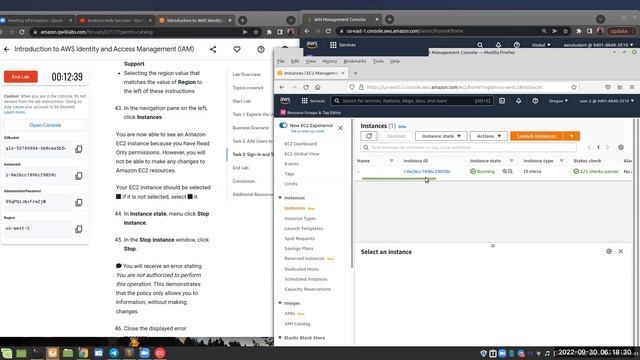
Task: Open the terminal from the taskbar
Action: point(37,353)
